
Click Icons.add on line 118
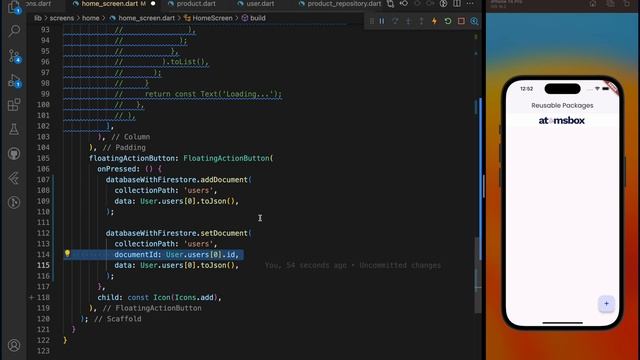pos(194,297)
